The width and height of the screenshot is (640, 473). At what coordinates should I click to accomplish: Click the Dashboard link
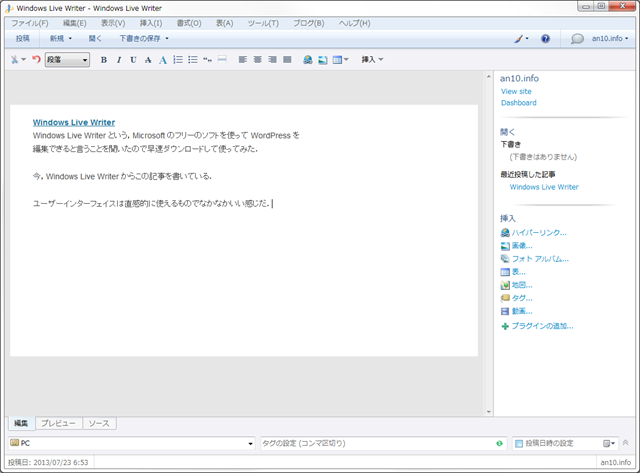tap(519, 103)
